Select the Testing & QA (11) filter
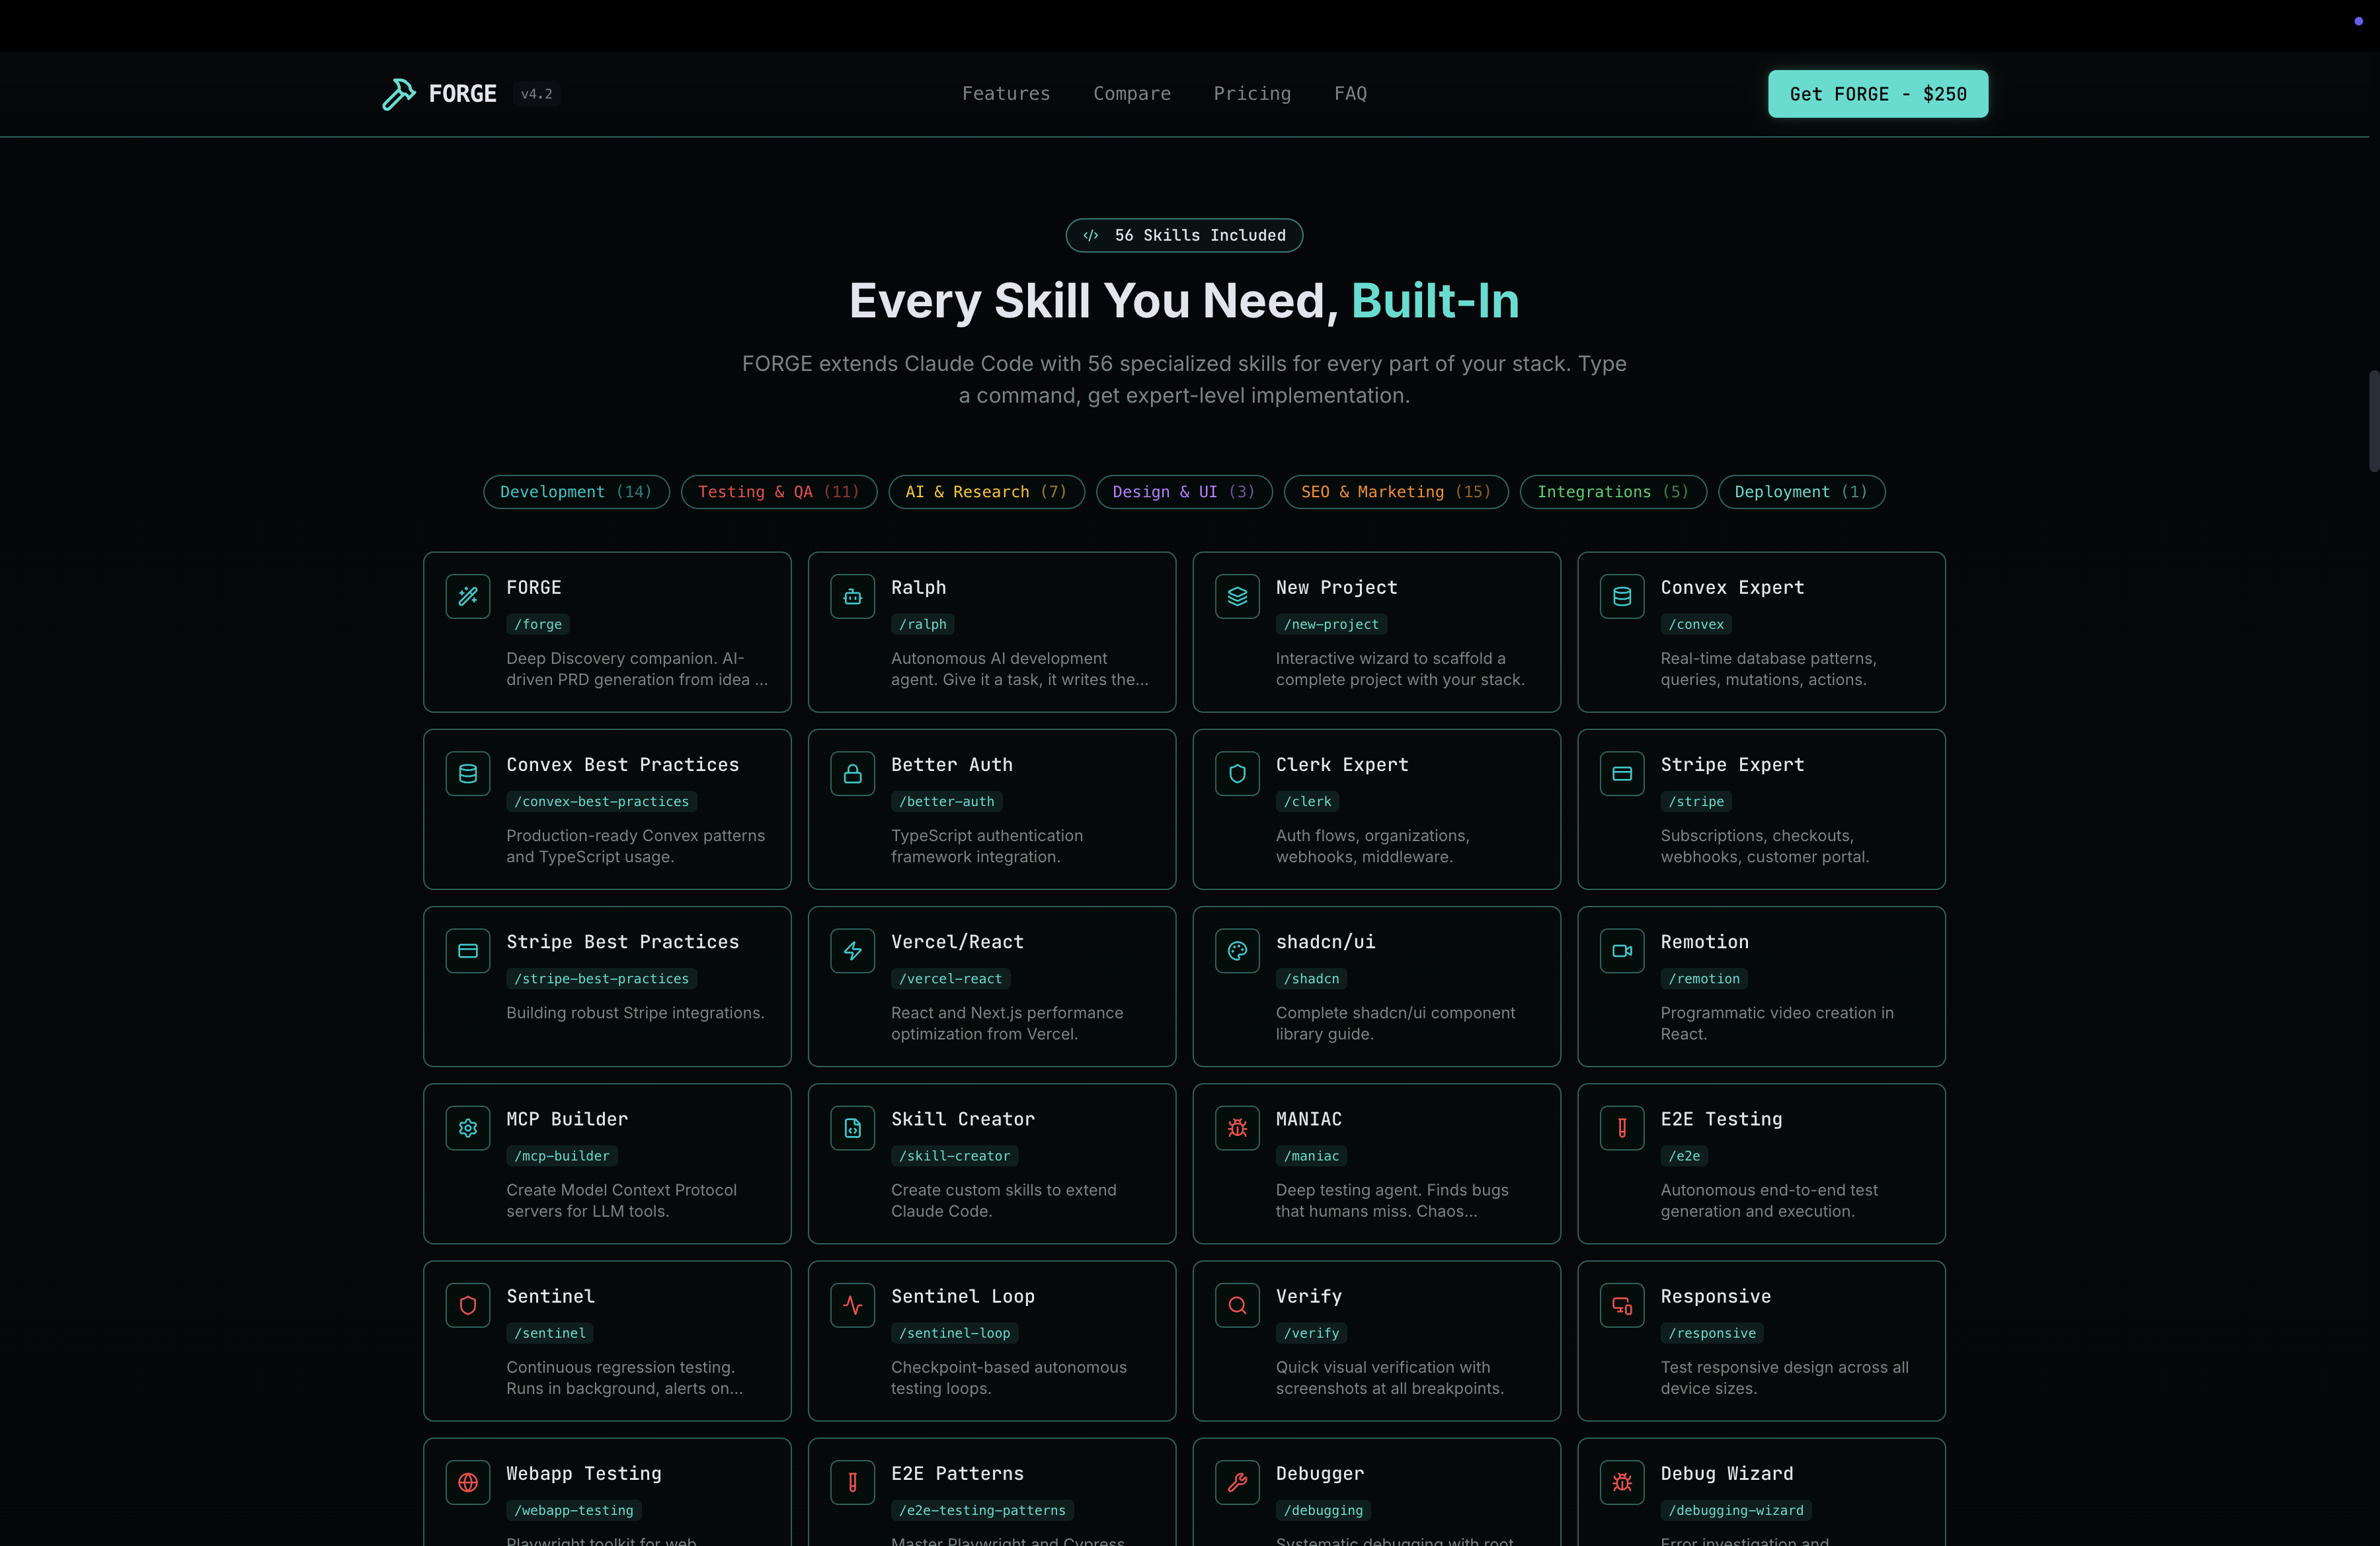This screenshot has width=2380, height=1546. (x=778, y=492)
